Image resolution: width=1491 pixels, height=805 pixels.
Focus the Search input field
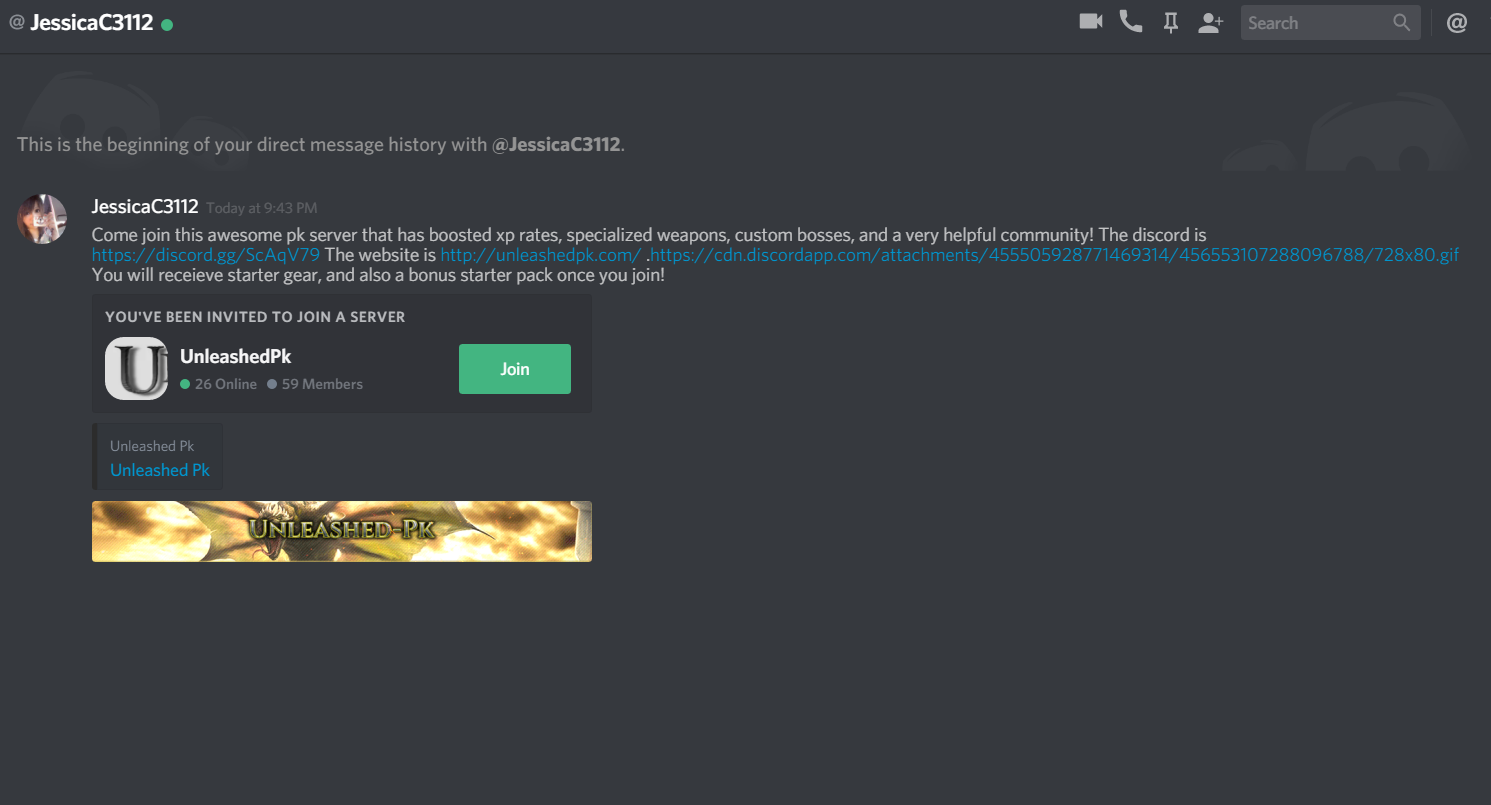1330,22
